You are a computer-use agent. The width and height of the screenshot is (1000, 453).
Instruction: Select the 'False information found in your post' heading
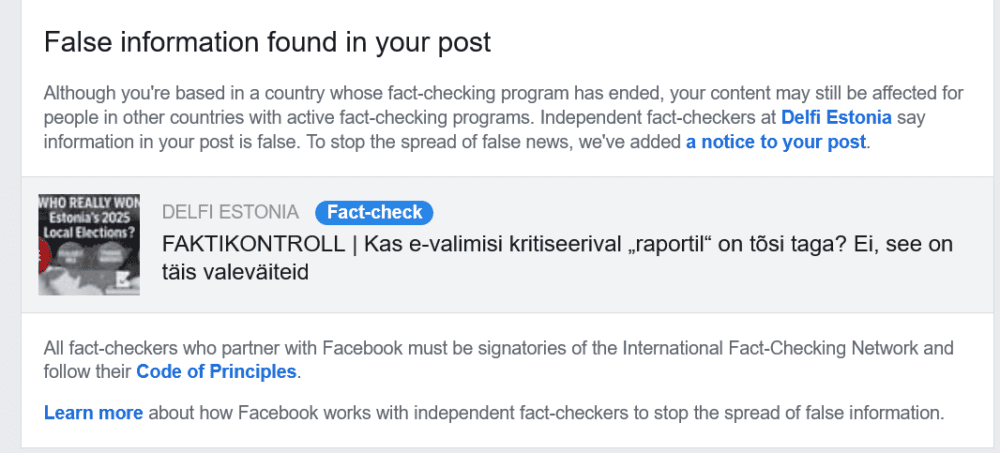[268, 43]
